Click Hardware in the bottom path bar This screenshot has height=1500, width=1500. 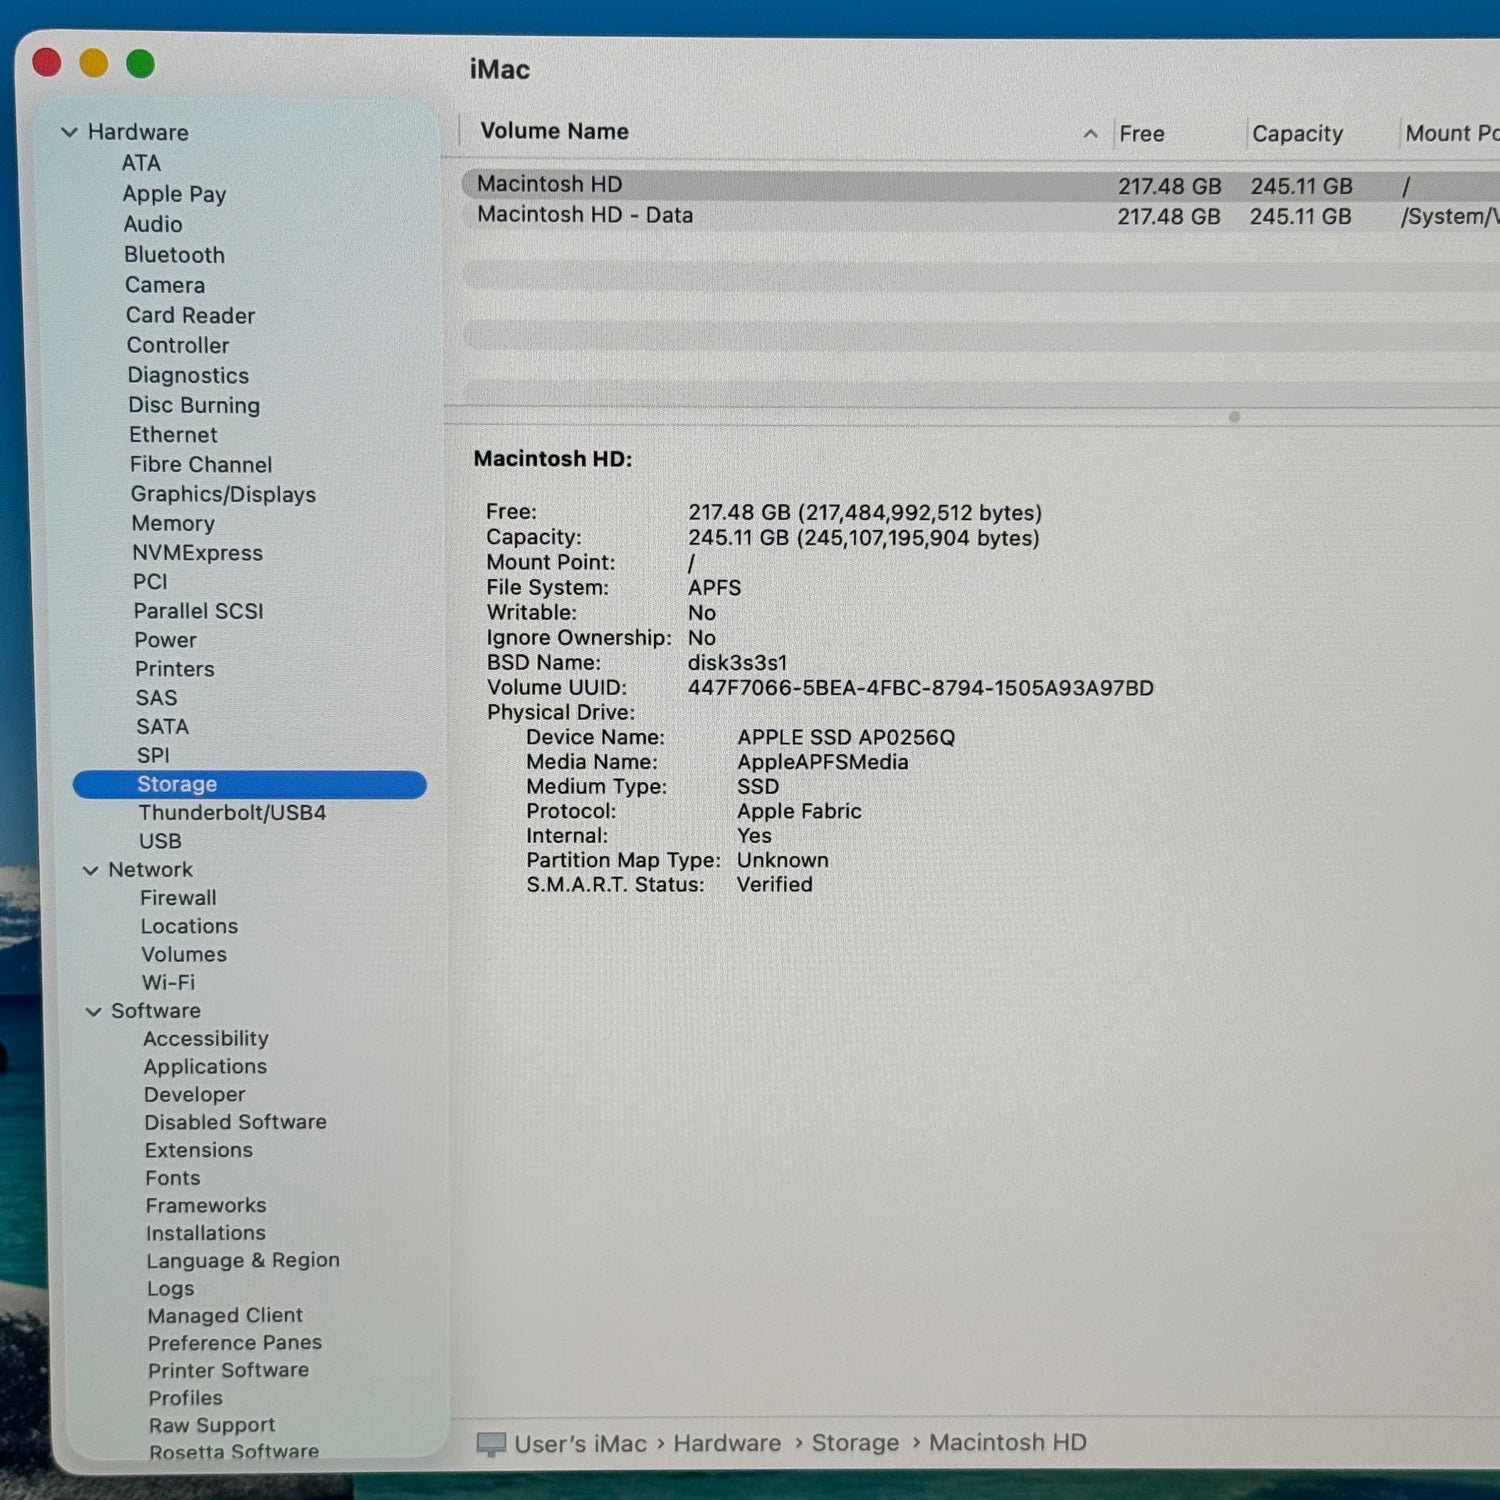click(x=727, y=1443)
